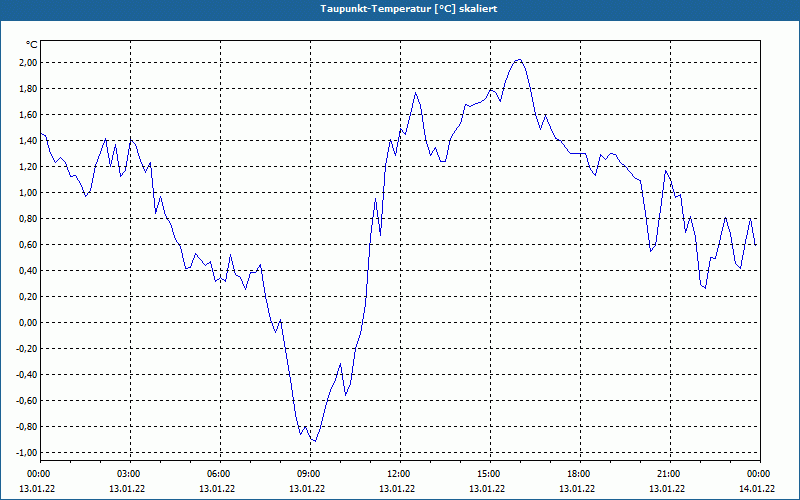The height and width of the screenshot is (500, 800).
Task: Select the 09:00 time label
Action: 310,474
